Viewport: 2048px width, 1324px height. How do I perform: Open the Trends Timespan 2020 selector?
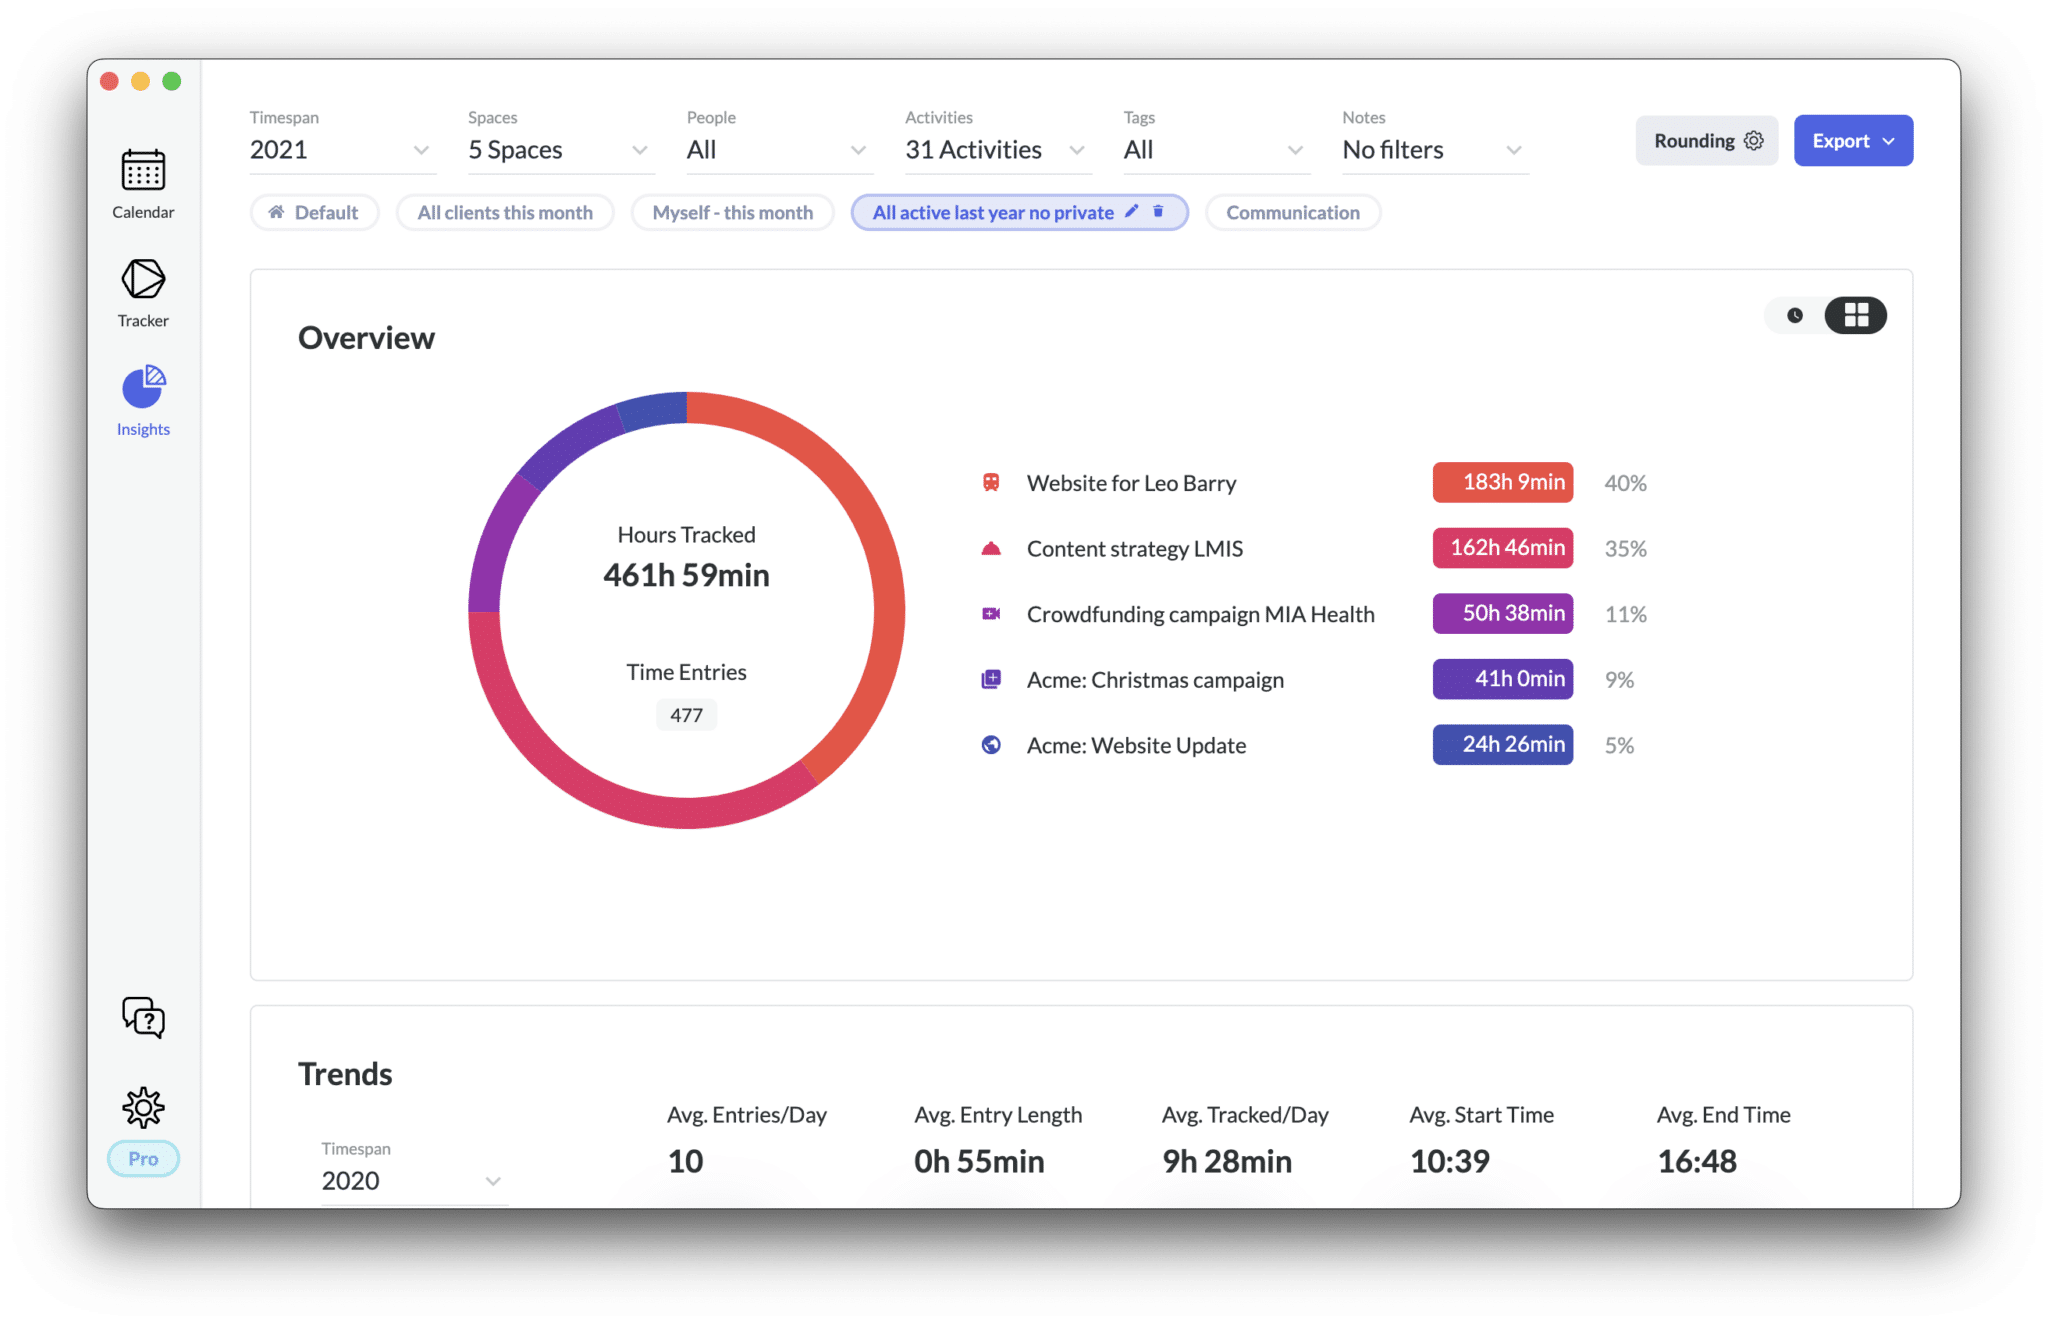click(410, 1180)
